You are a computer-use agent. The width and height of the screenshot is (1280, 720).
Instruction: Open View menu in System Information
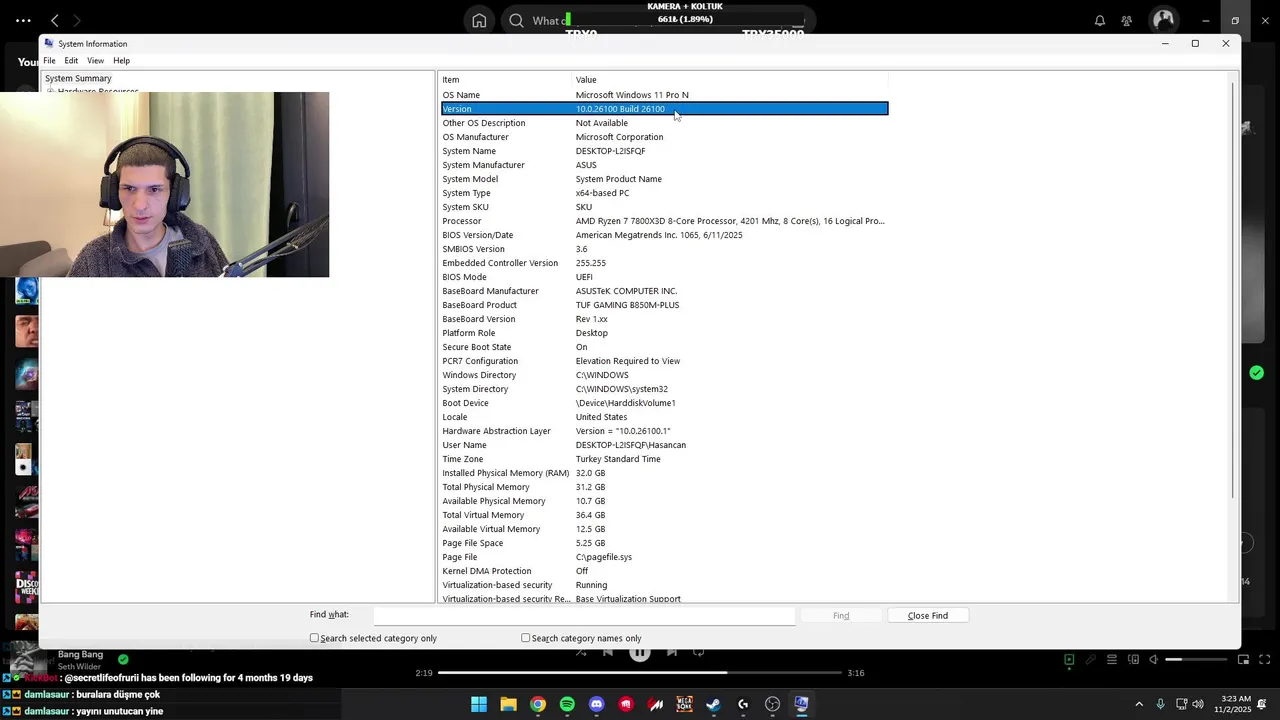[x=95, y=61]
